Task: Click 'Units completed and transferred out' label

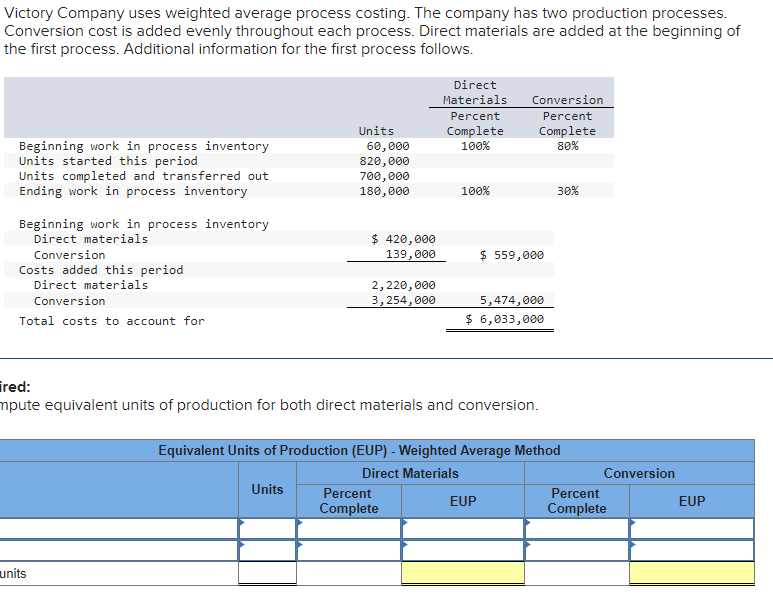Action: pyautogui.click(x=143, y=176)
